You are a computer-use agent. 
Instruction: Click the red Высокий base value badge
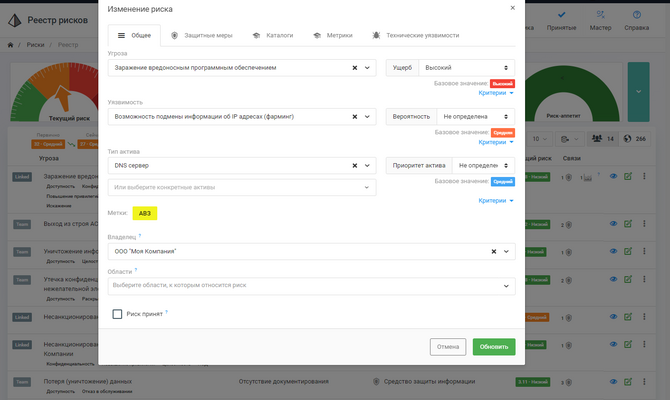click(502, 83)
